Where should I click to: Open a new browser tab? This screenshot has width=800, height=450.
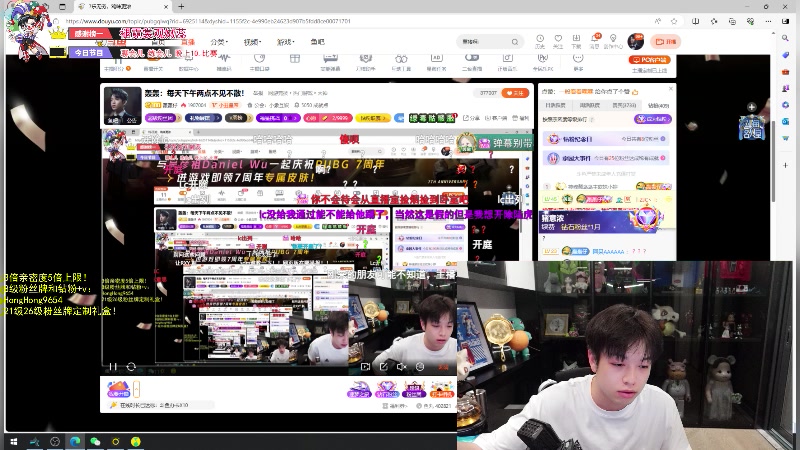pyautogui.click(x=181, y=7)
